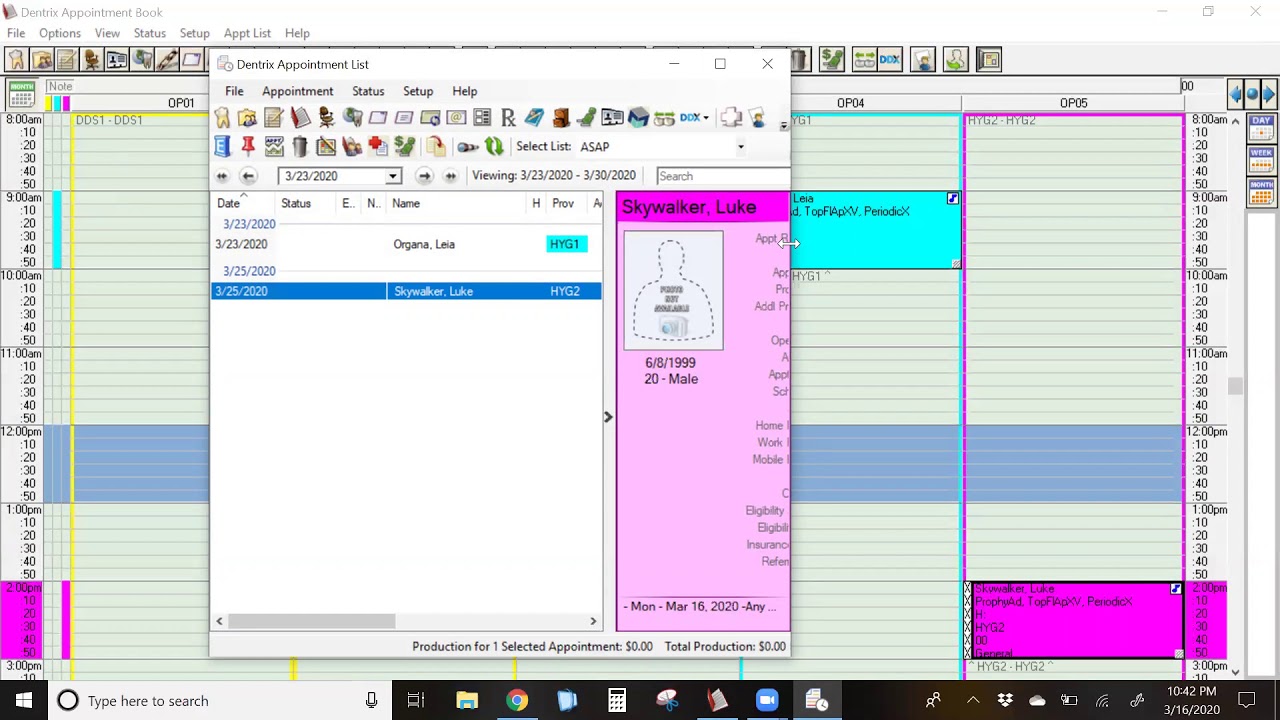The width and height of the screenshot is (1280, 720).
Task: Sort the list by the Date column header
Action: [x=244, y=203]
